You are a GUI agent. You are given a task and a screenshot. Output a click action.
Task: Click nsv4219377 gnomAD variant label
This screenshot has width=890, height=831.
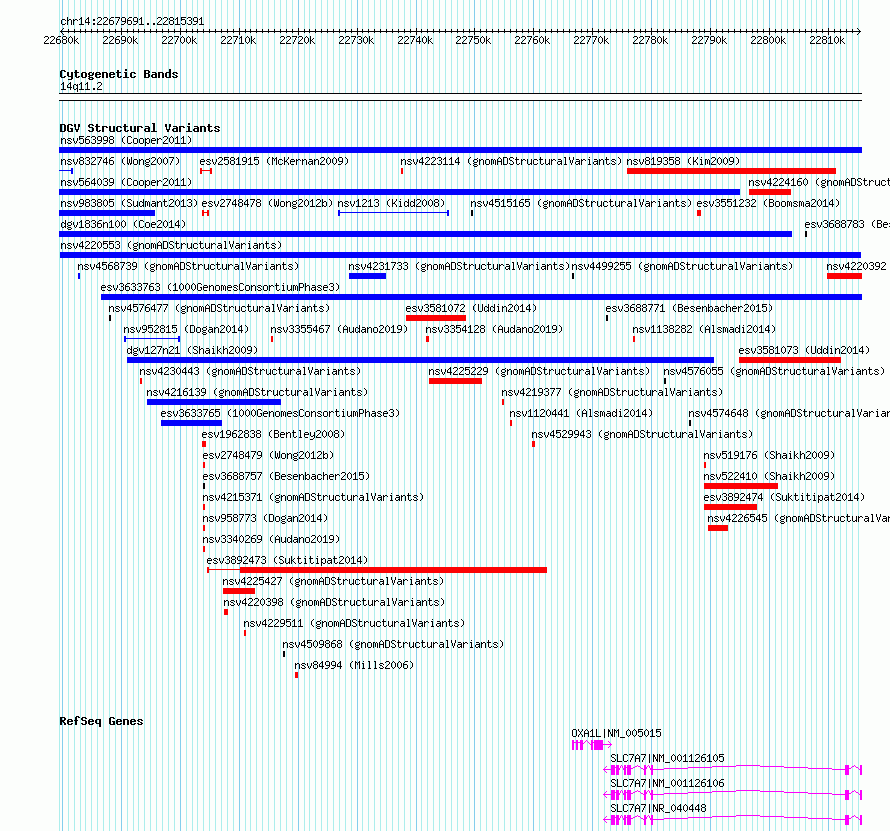(x=612, y=392)
